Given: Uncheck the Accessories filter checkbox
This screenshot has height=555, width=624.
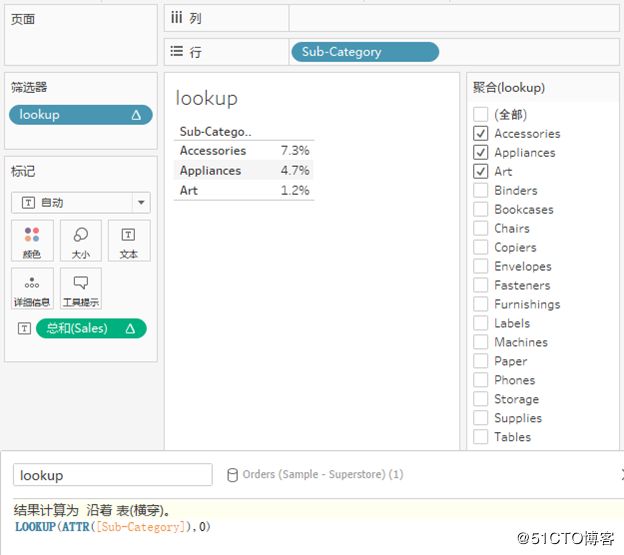Looking at the screenshot, I should coord(480,133).
